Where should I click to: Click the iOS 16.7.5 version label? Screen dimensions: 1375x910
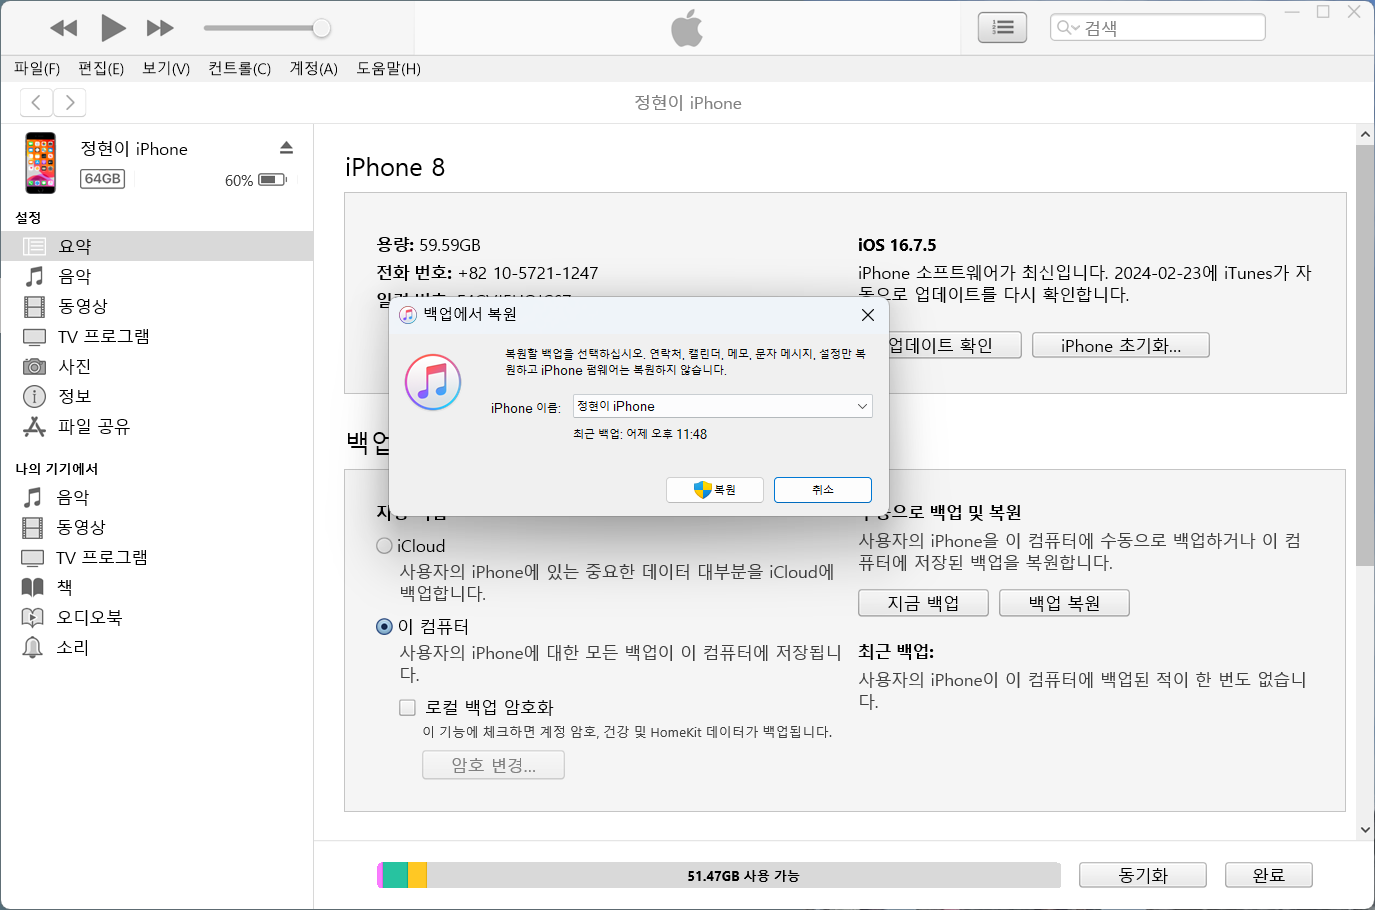897,245
